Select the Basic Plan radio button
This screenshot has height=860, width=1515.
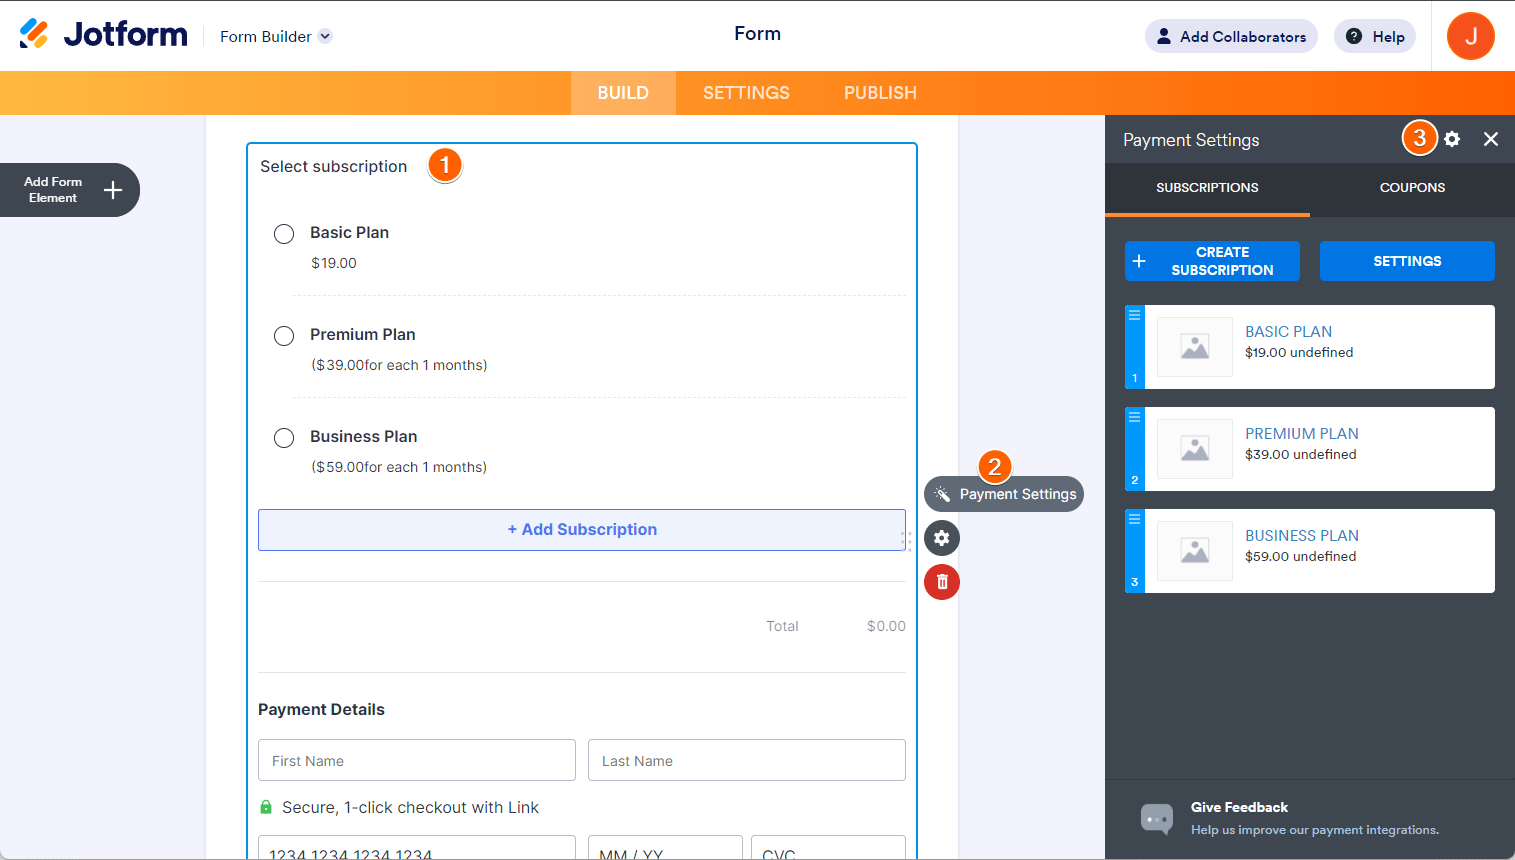coord(284,234)
